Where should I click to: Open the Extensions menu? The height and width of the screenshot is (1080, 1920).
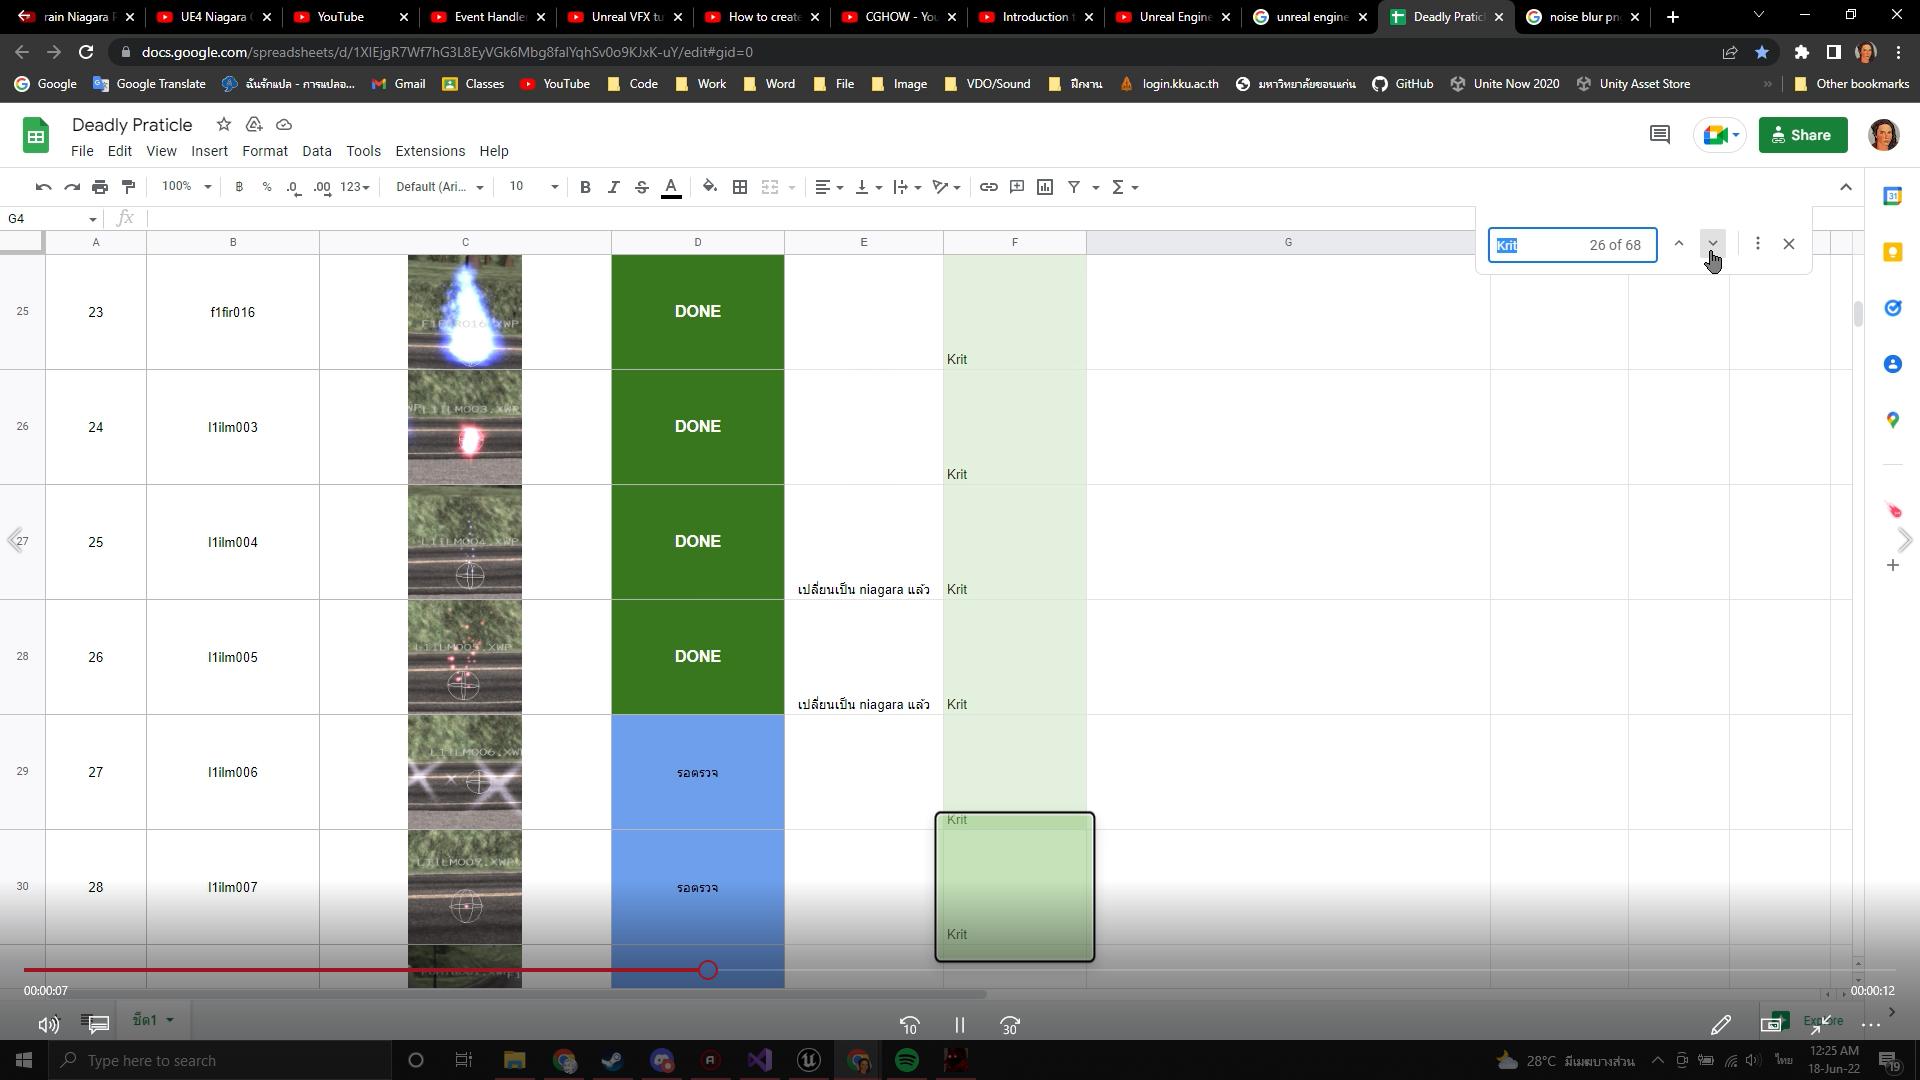(x=429, y=151)
